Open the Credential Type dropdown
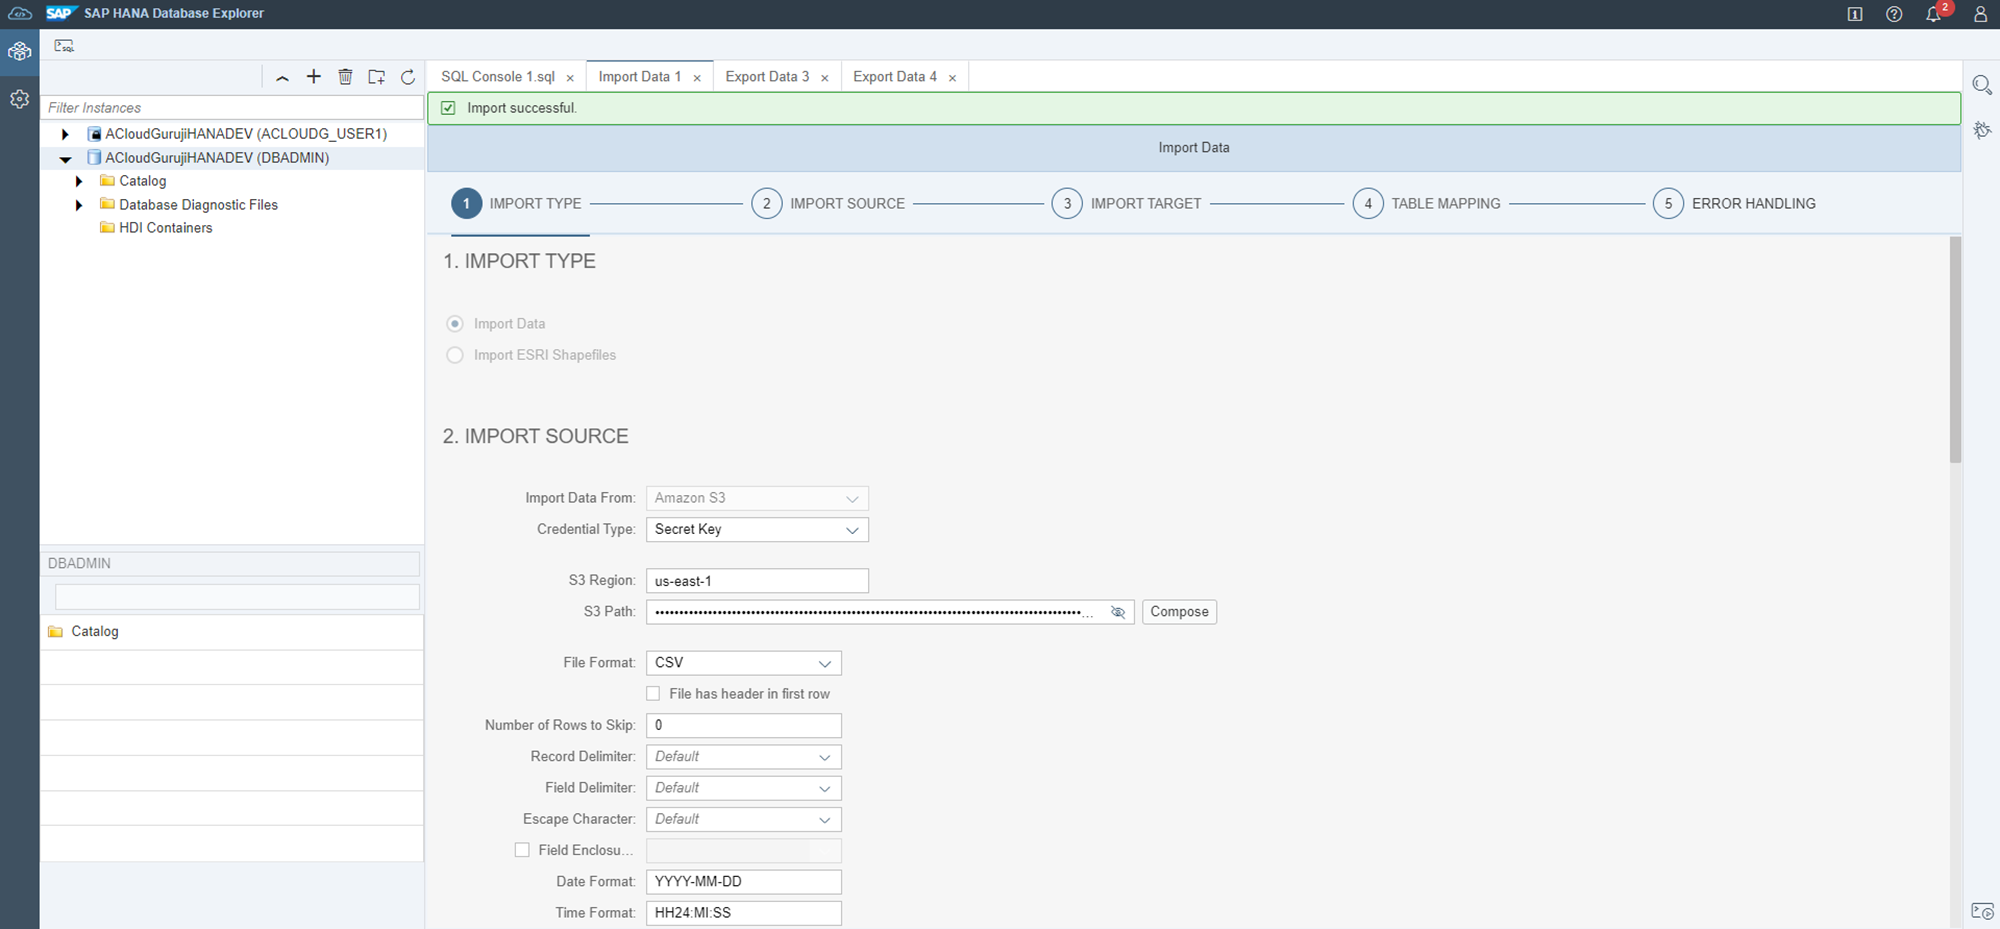This screenshot has height=929, width=2000. point(756,530)
